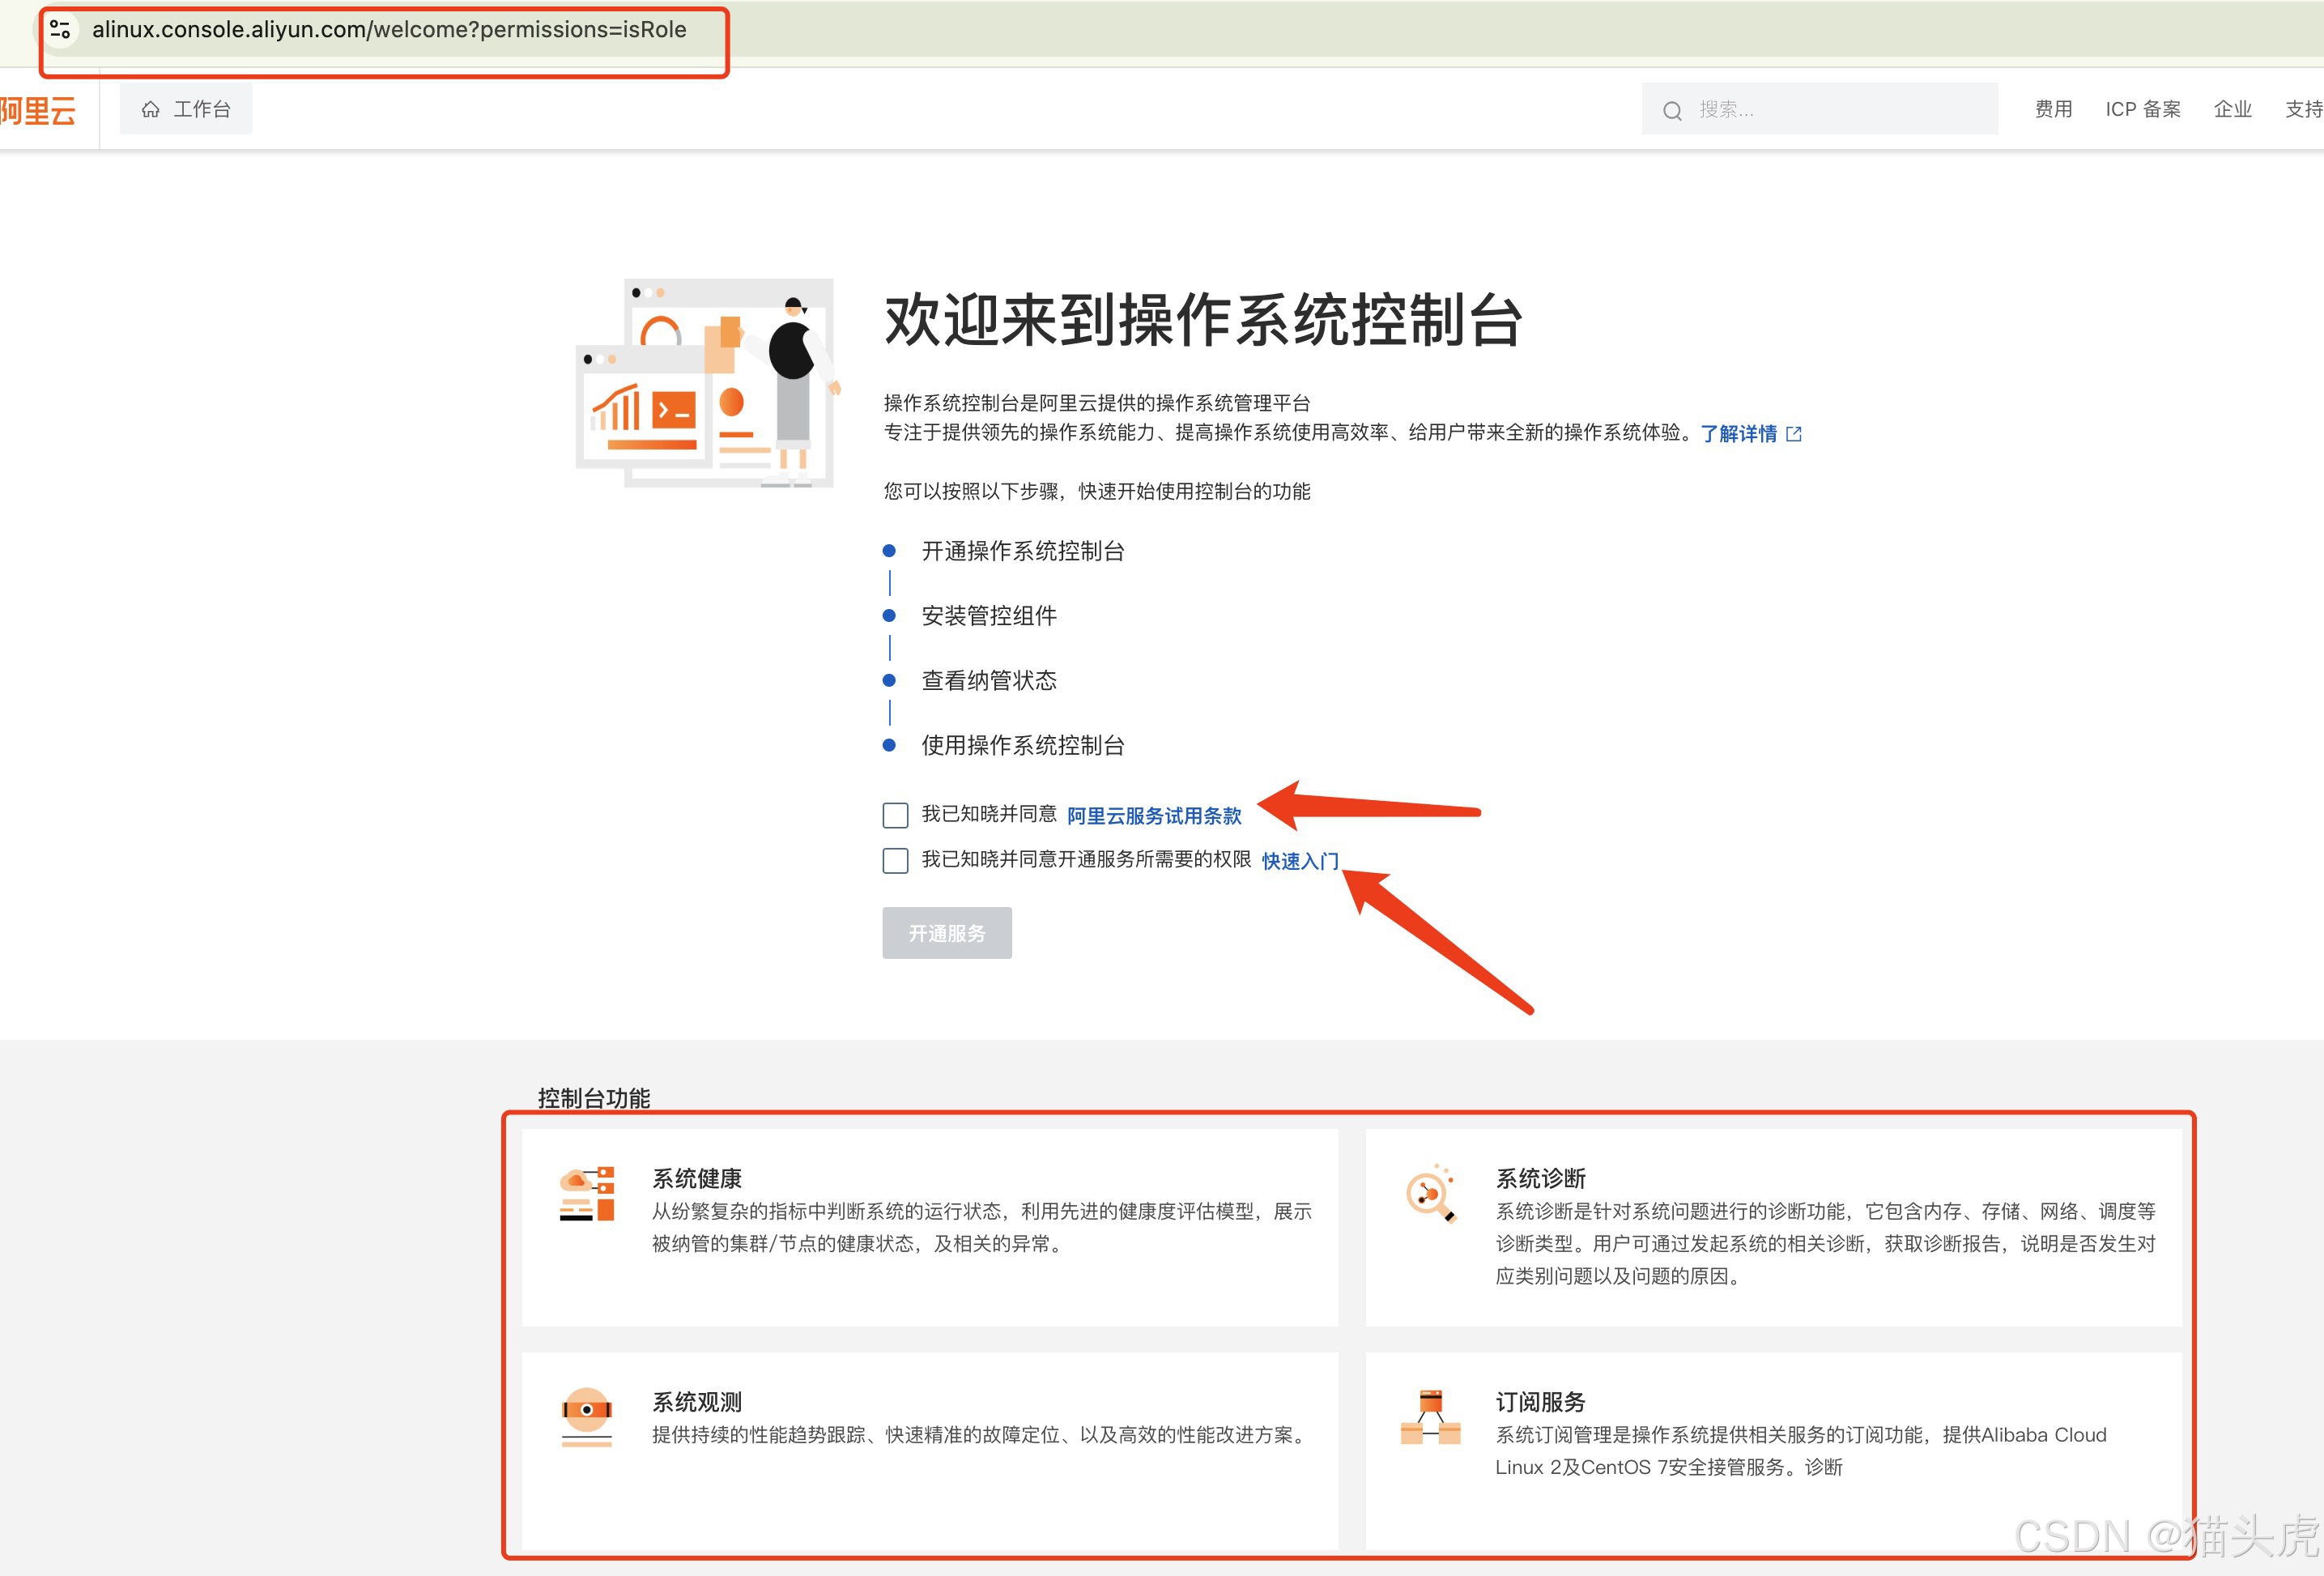Click the welcome illustration image

click(x=708, y=383)
